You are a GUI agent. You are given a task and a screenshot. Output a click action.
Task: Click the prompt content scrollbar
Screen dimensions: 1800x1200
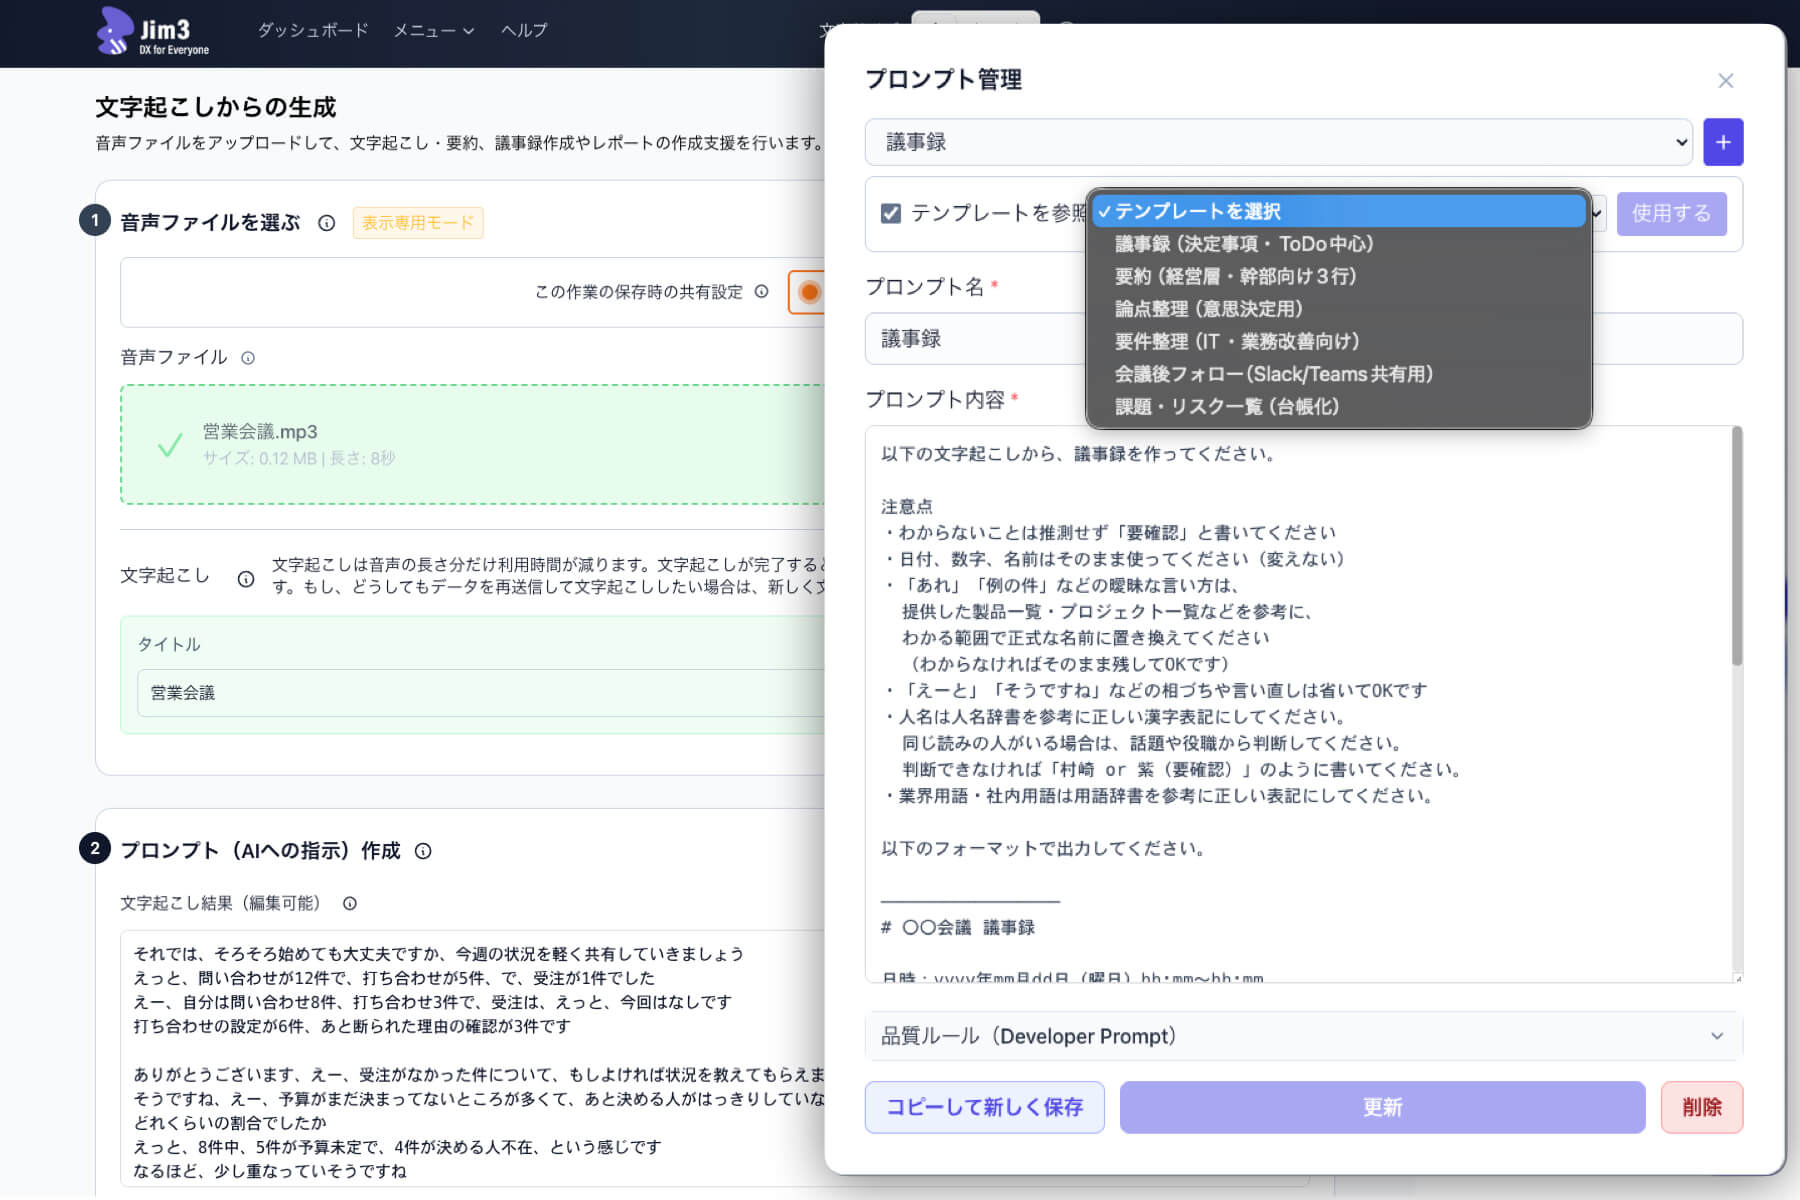[1737, 546]
